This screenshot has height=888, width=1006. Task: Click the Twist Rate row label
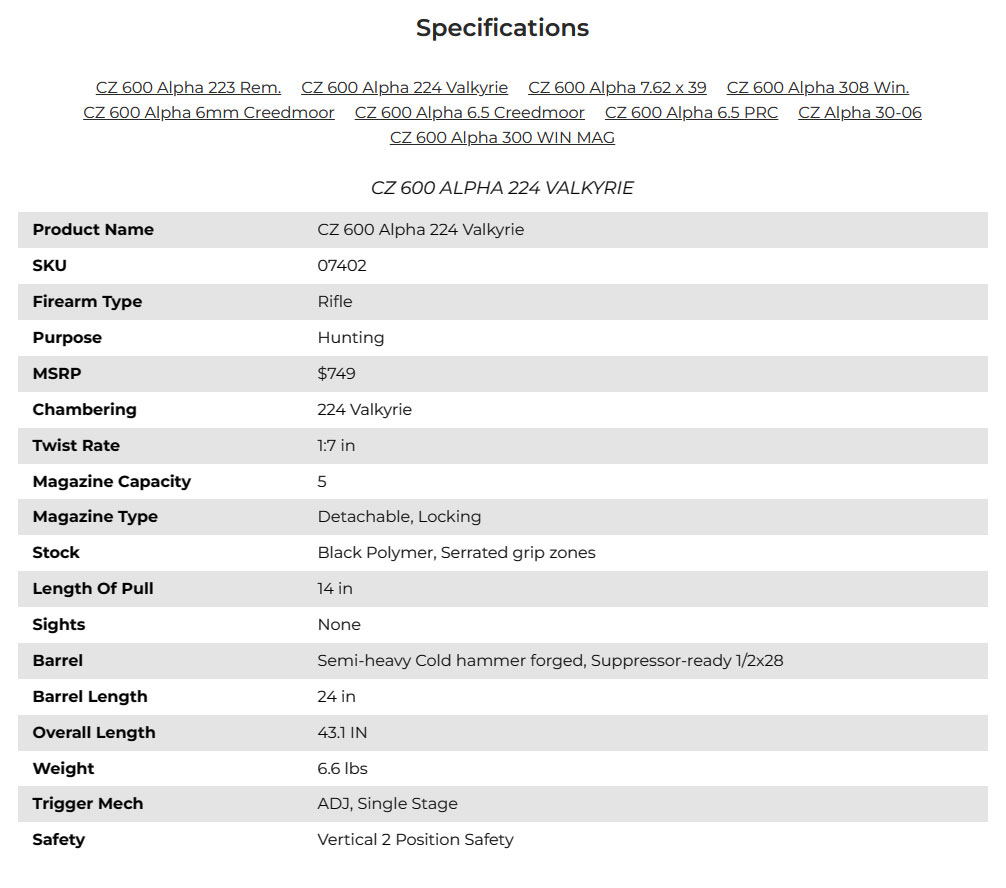click(x=76, y=446)
